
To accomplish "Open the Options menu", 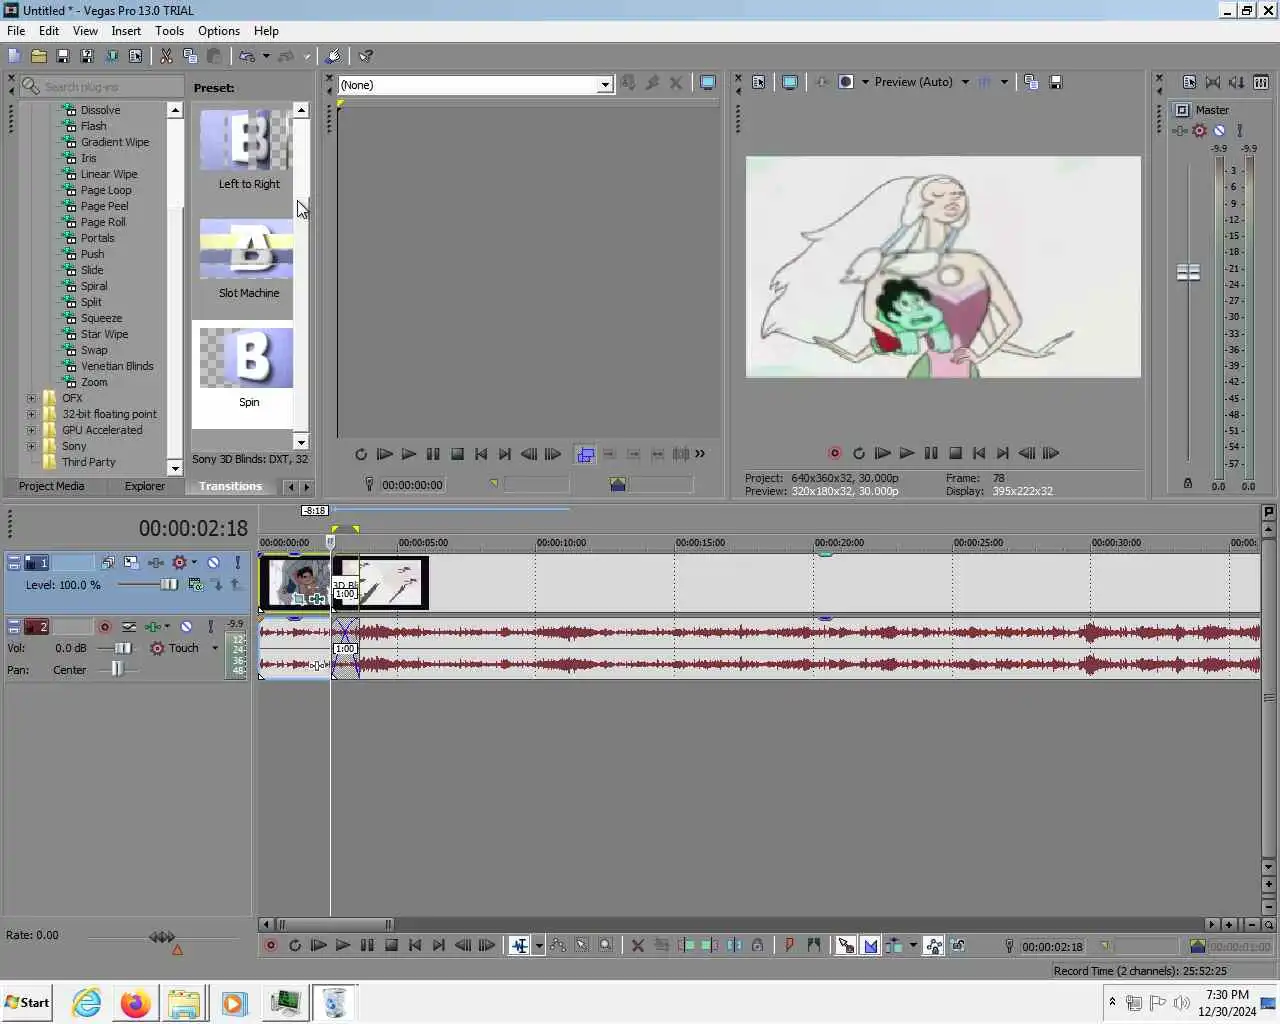I will click(x=219, y=31).
